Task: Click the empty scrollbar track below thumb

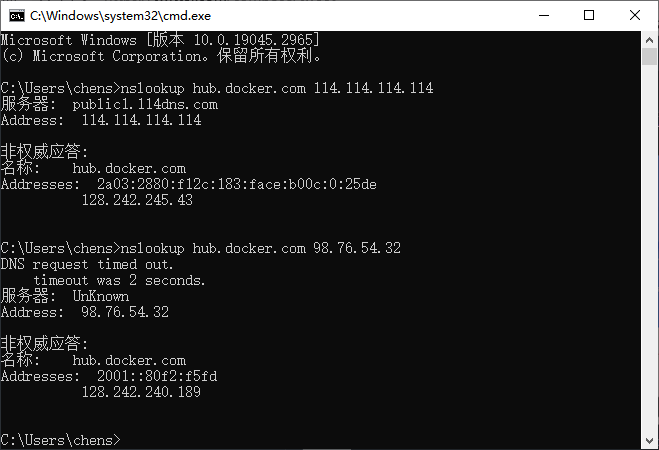Action: [x=649, y=249]
